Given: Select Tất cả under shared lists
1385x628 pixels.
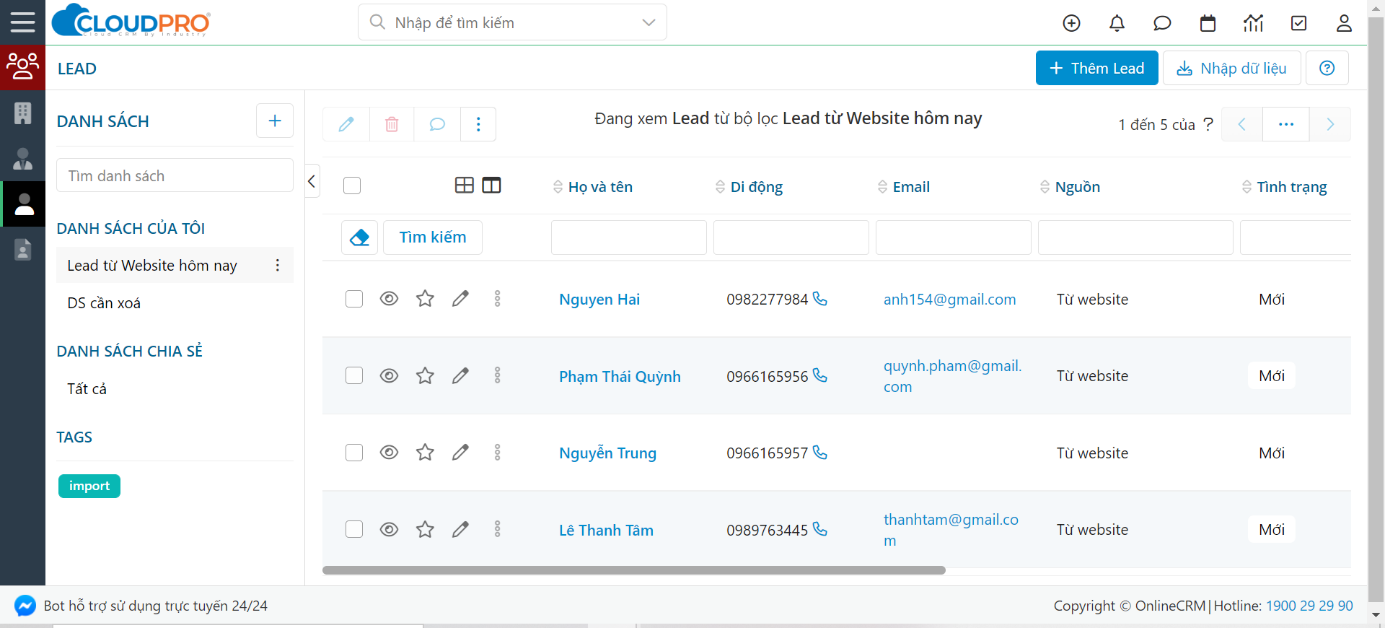Looking at the screenshot, I should (x=87, y=389).
